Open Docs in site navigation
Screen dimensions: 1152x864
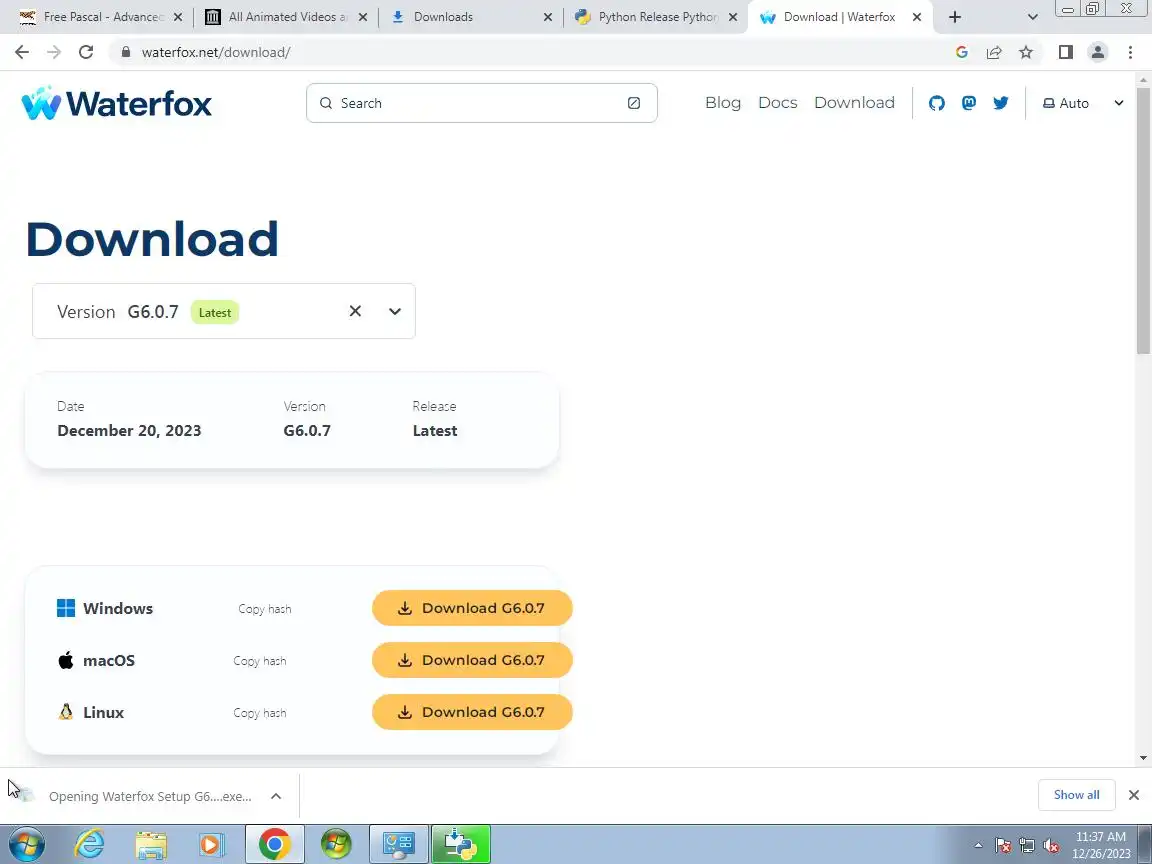[x=777, y=103]
